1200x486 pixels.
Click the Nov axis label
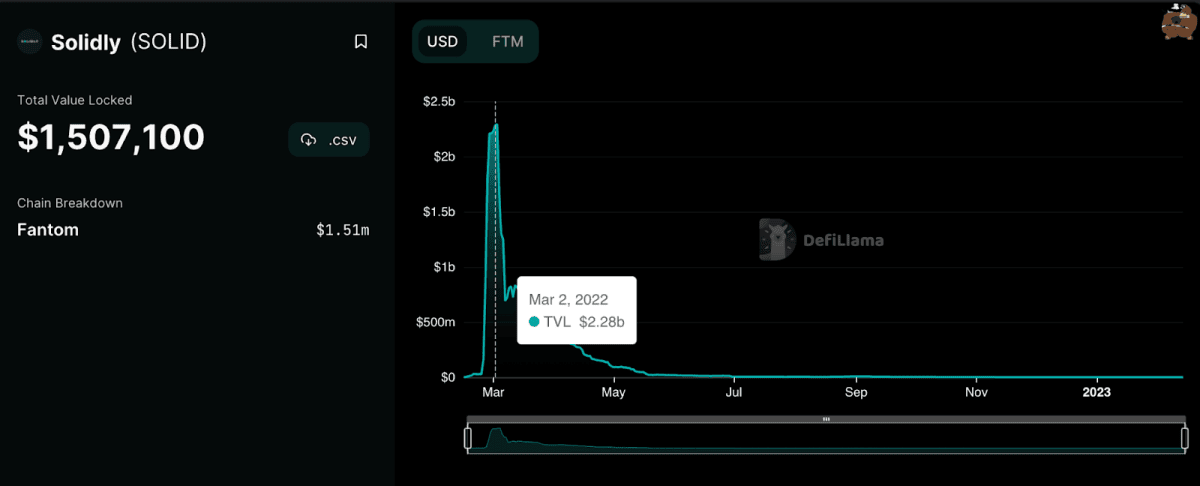977,393
